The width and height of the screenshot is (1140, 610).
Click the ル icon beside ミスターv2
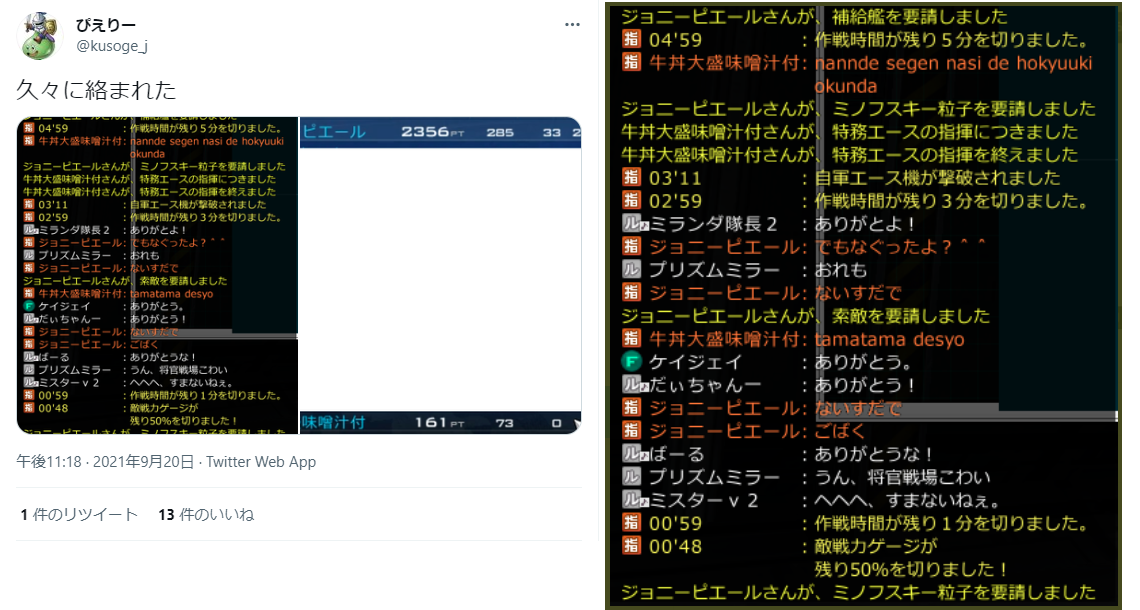click(x=632, y=500)
